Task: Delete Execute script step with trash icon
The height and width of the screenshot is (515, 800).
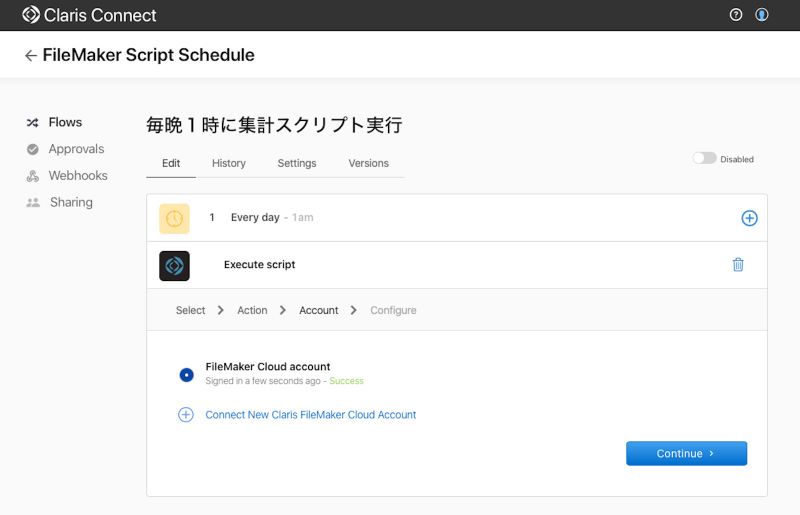Action: point(738,264)
